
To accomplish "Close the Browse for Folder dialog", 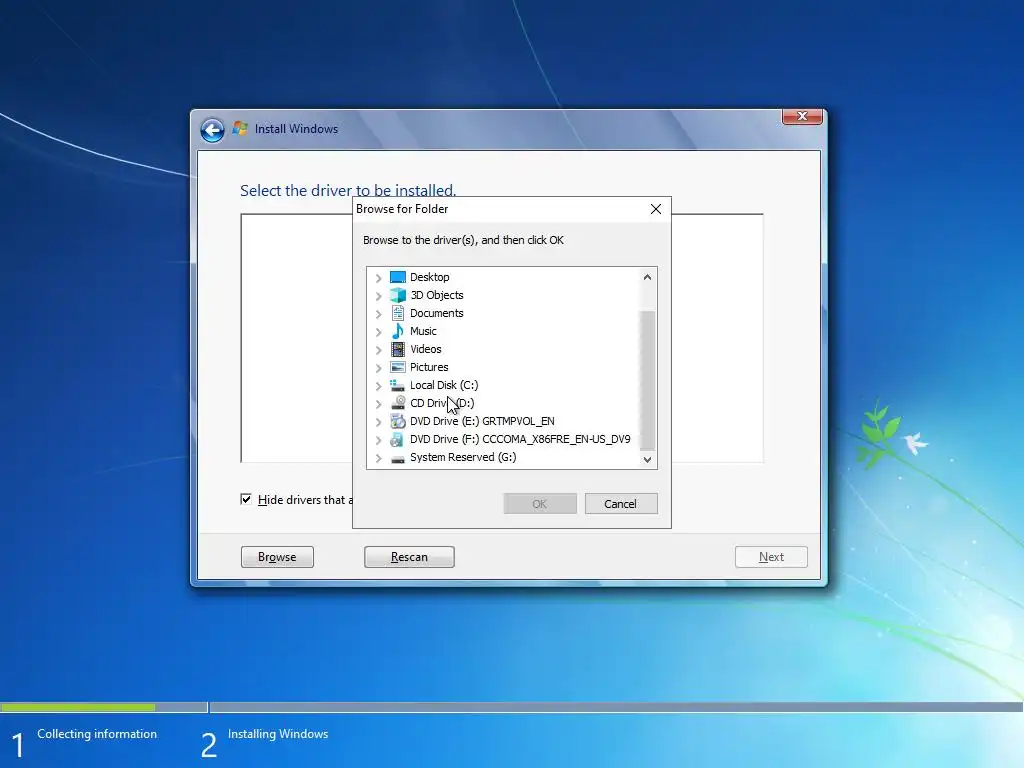I will (x=656, y=209).
